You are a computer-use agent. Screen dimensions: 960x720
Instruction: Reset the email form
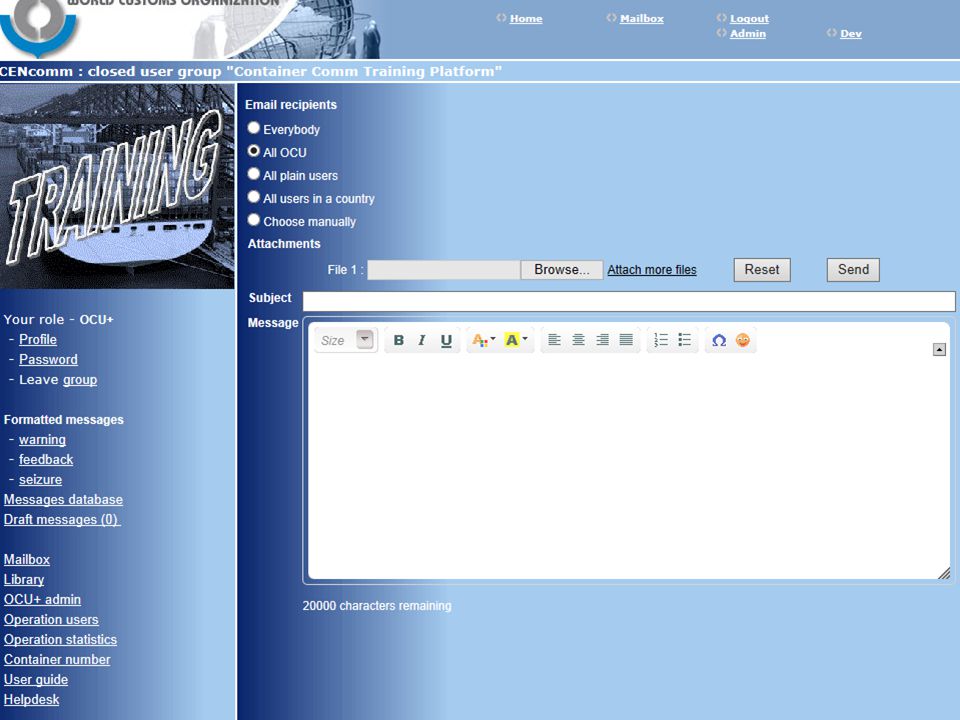tap(762, 270)
